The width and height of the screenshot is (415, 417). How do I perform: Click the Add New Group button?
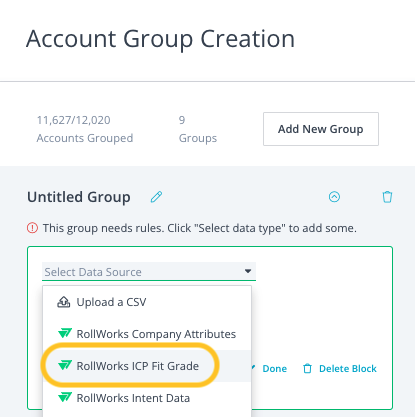click(321, 129)
